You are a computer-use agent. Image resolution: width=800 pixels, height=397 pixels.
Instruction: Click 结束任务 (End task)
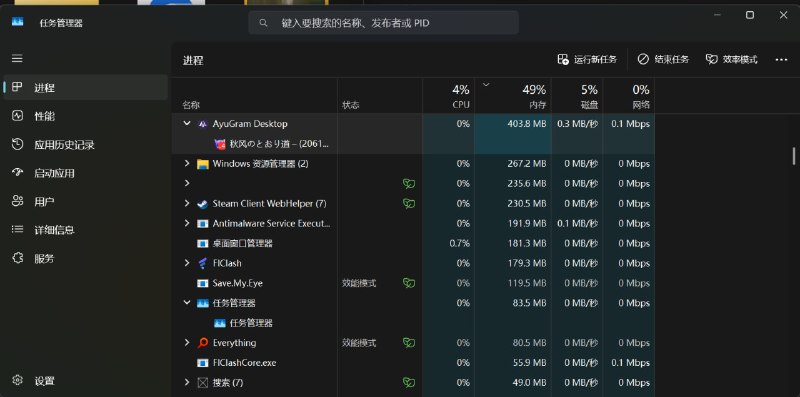663,60
